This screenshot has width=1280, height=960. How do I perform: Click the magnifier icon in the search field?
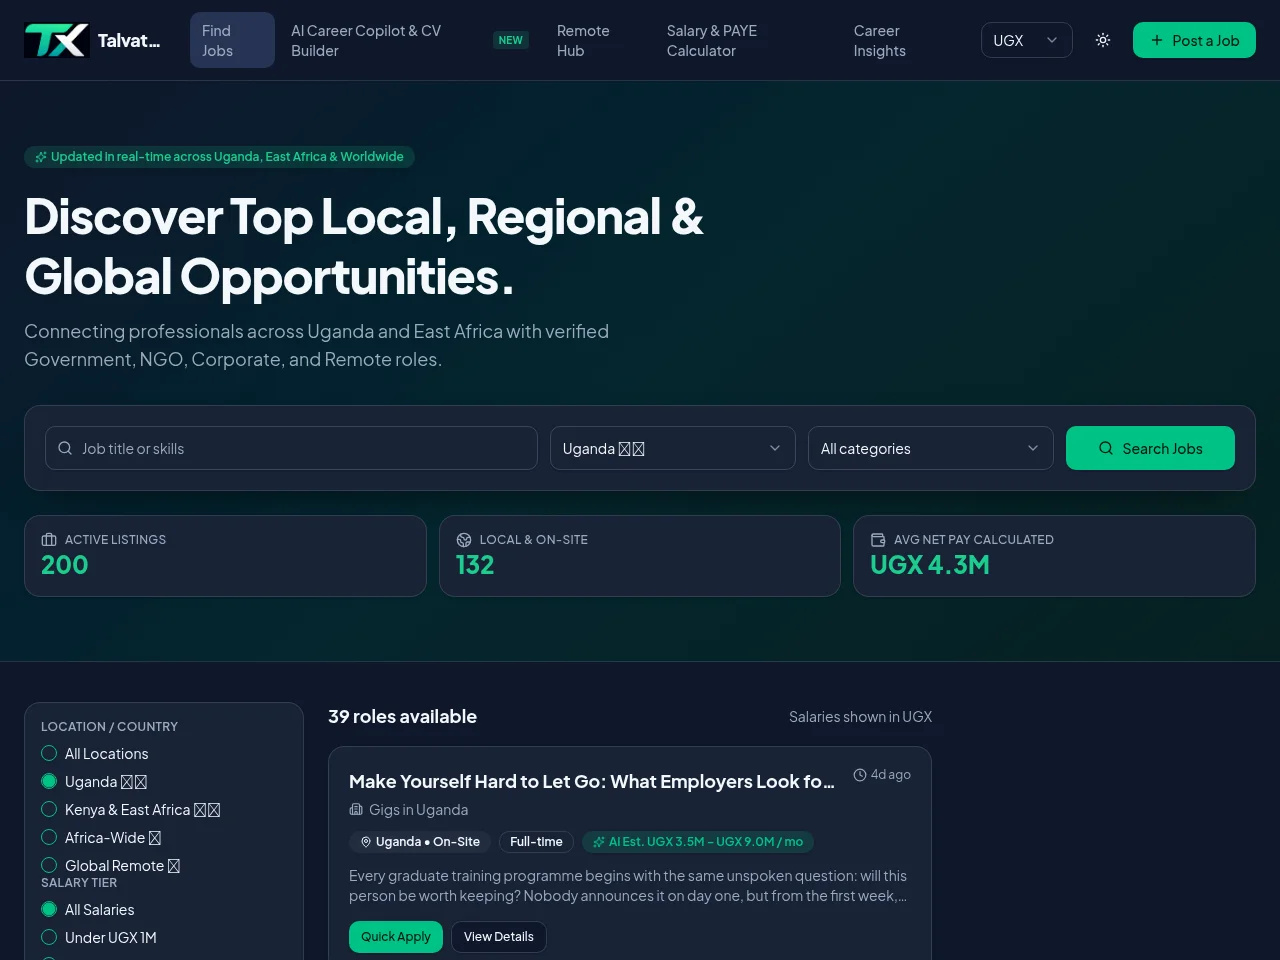click(65, 448)
